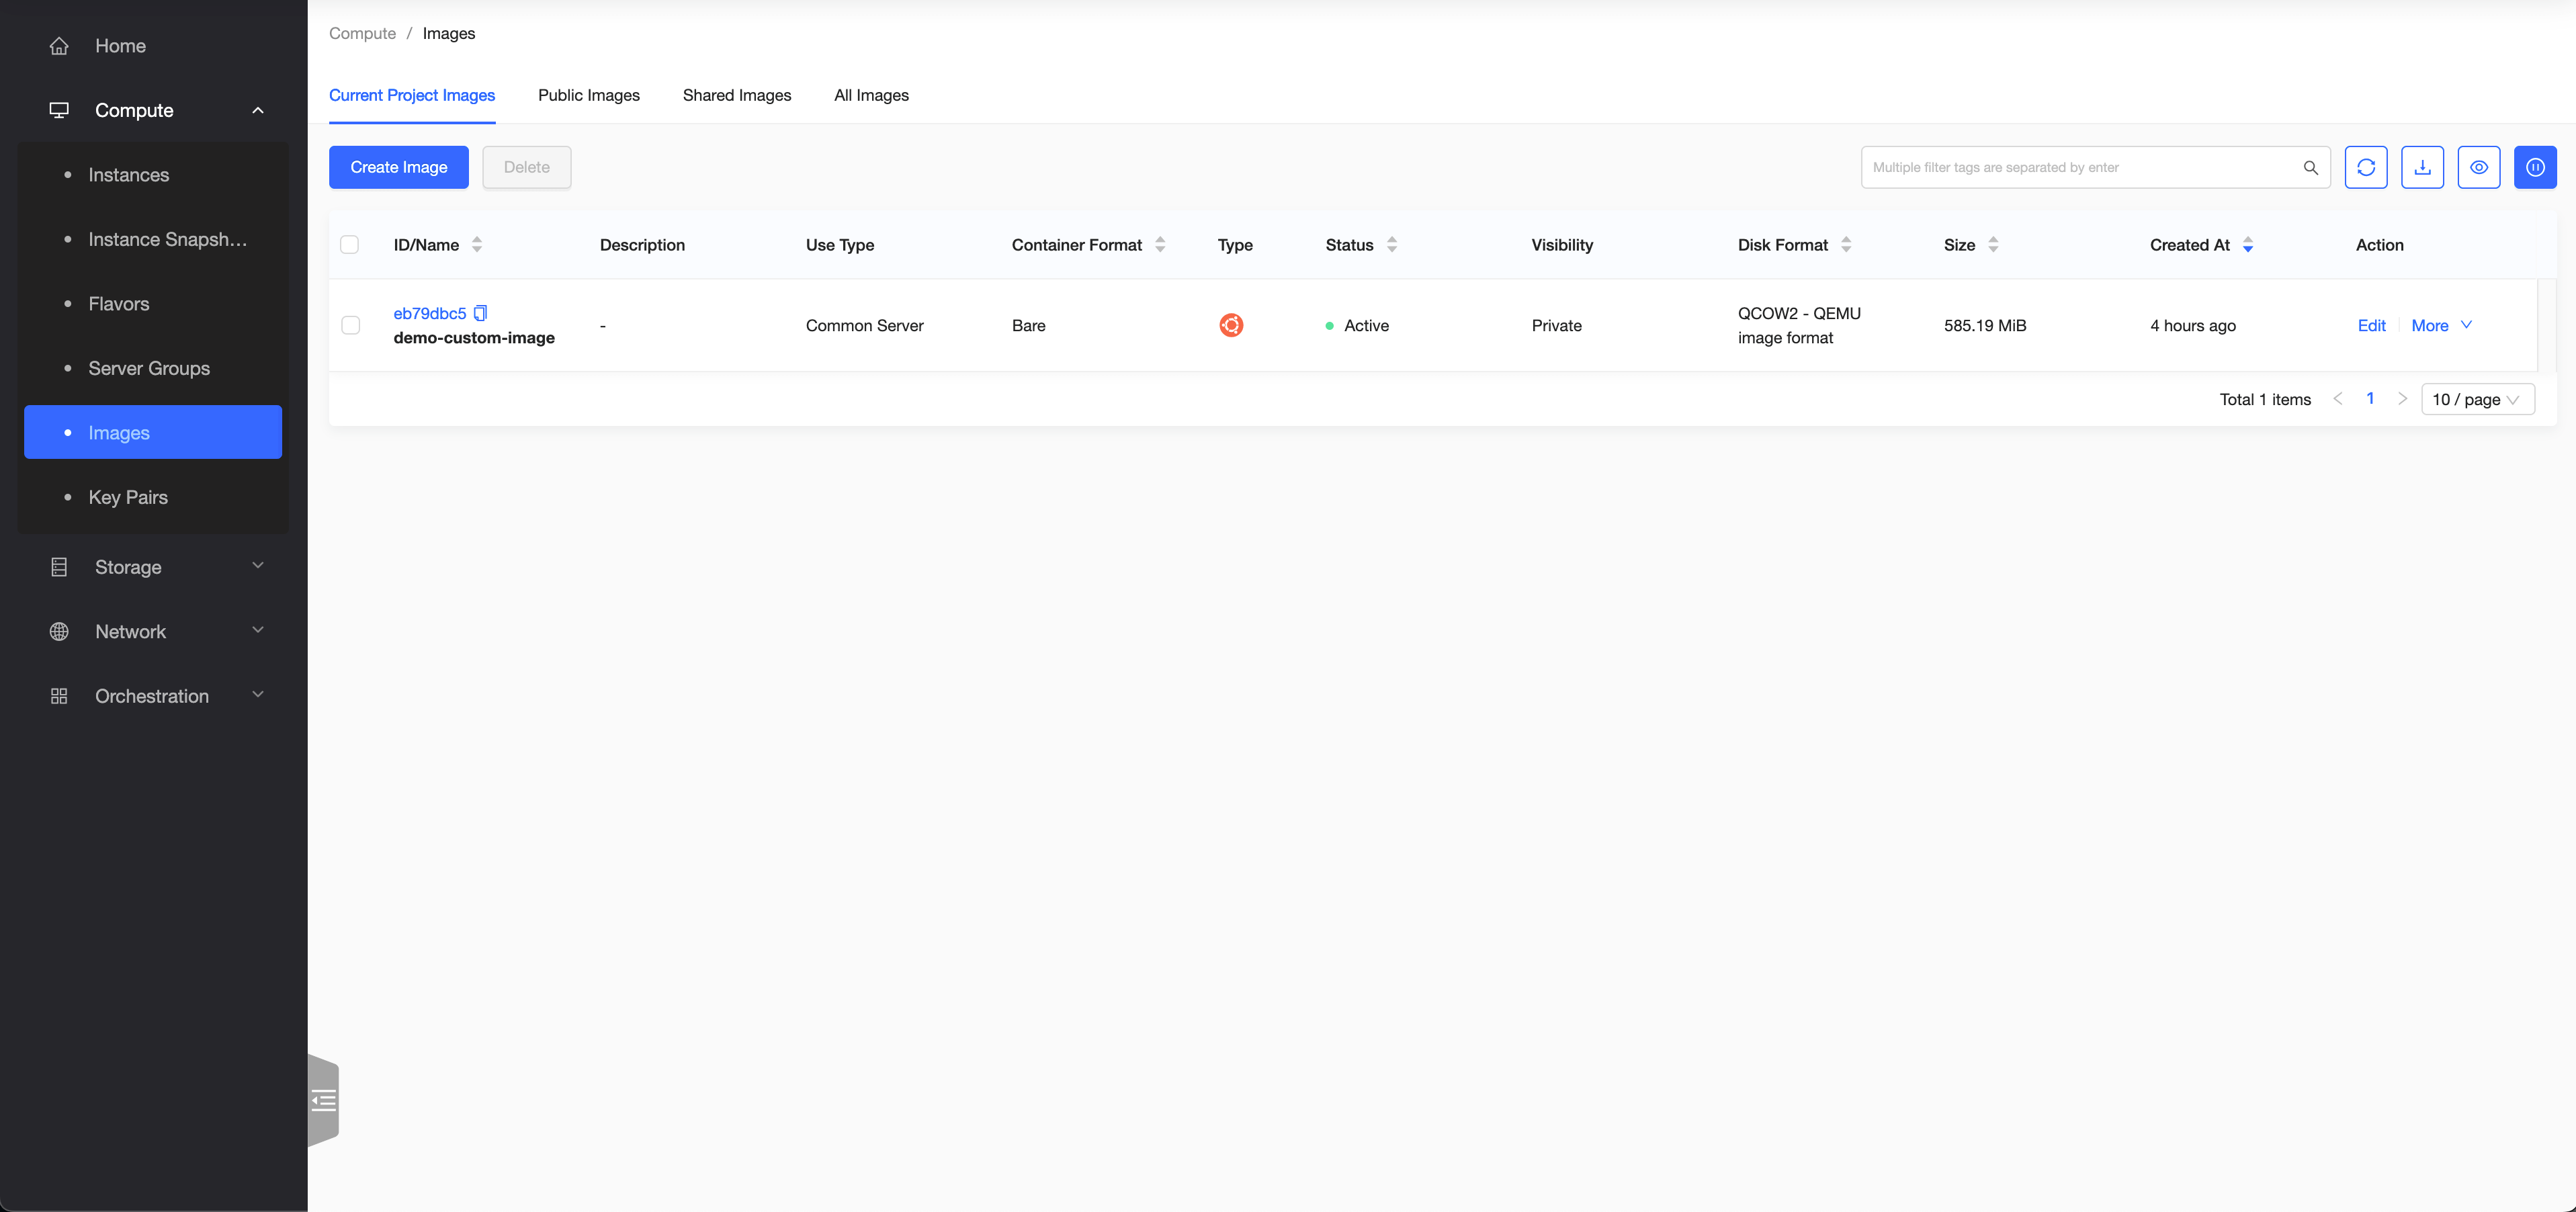Click the Home icon in sidebar
The image size is (2576, 1212).
pyautogui.click(x=59, y=46)
